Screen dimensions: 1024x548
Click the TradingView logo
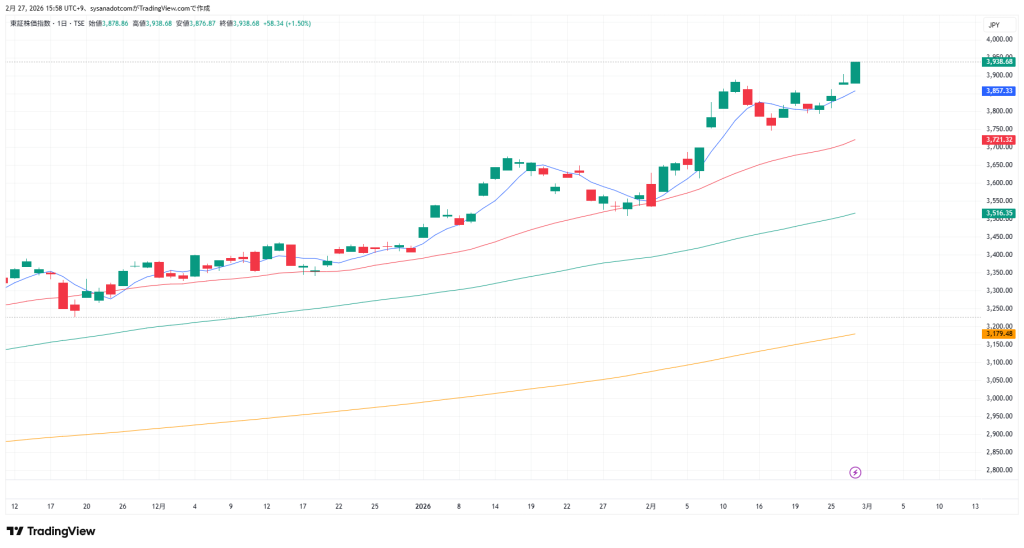coord(50,531)
